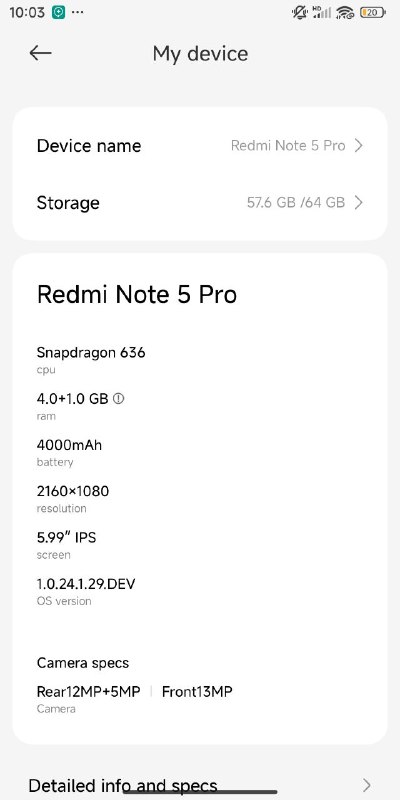400x800 pixels.
Task: Tap the 1.0.24.1.29.DEV OS version
Action: click(86, 584)
